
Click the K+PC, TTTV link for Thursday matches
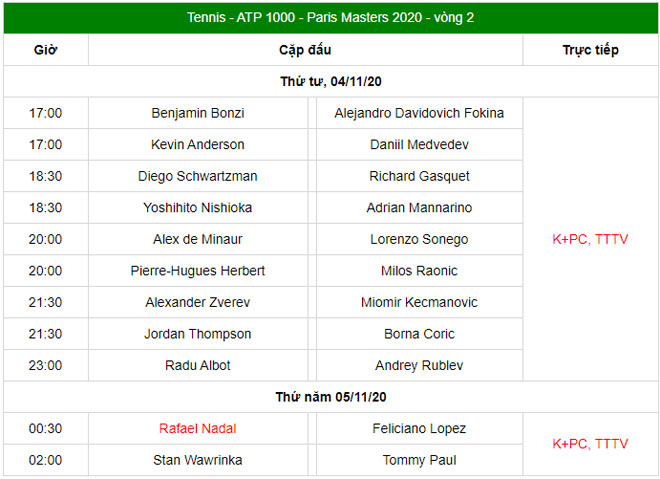[x=590, y=444]
